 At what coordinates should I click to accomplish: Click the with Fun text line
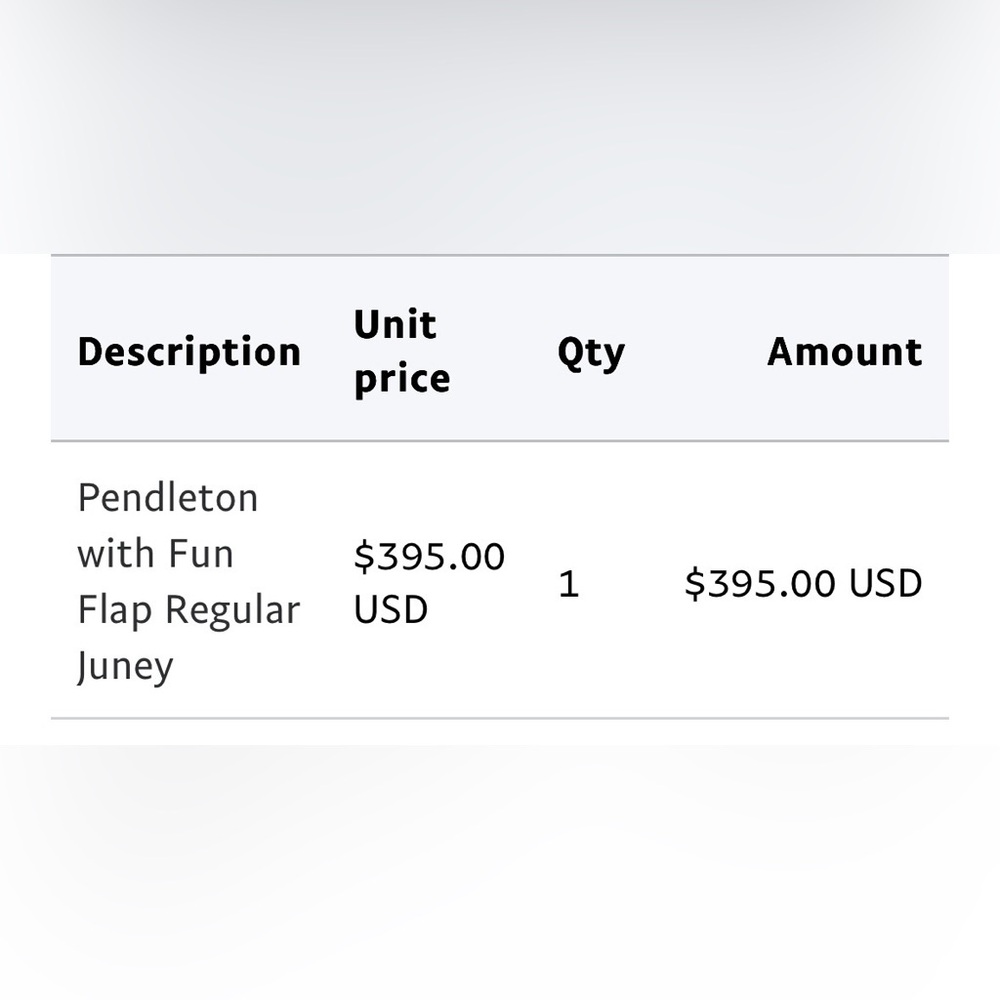coord(156,553)
